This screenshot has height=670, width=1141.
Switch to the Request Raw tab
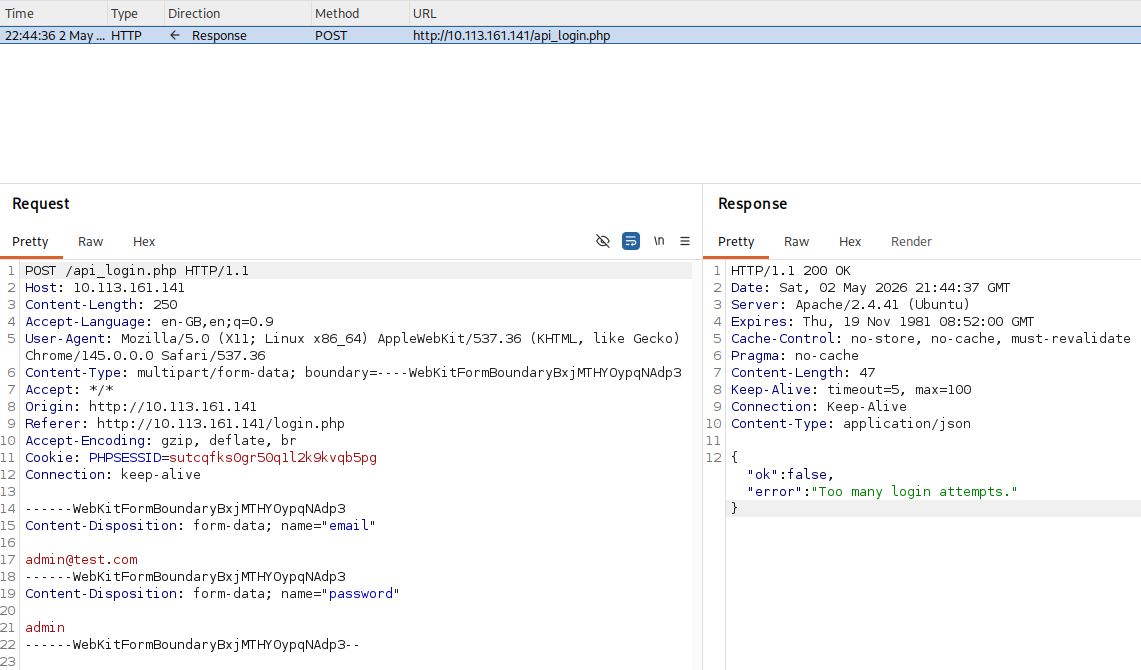coord(90,242)
